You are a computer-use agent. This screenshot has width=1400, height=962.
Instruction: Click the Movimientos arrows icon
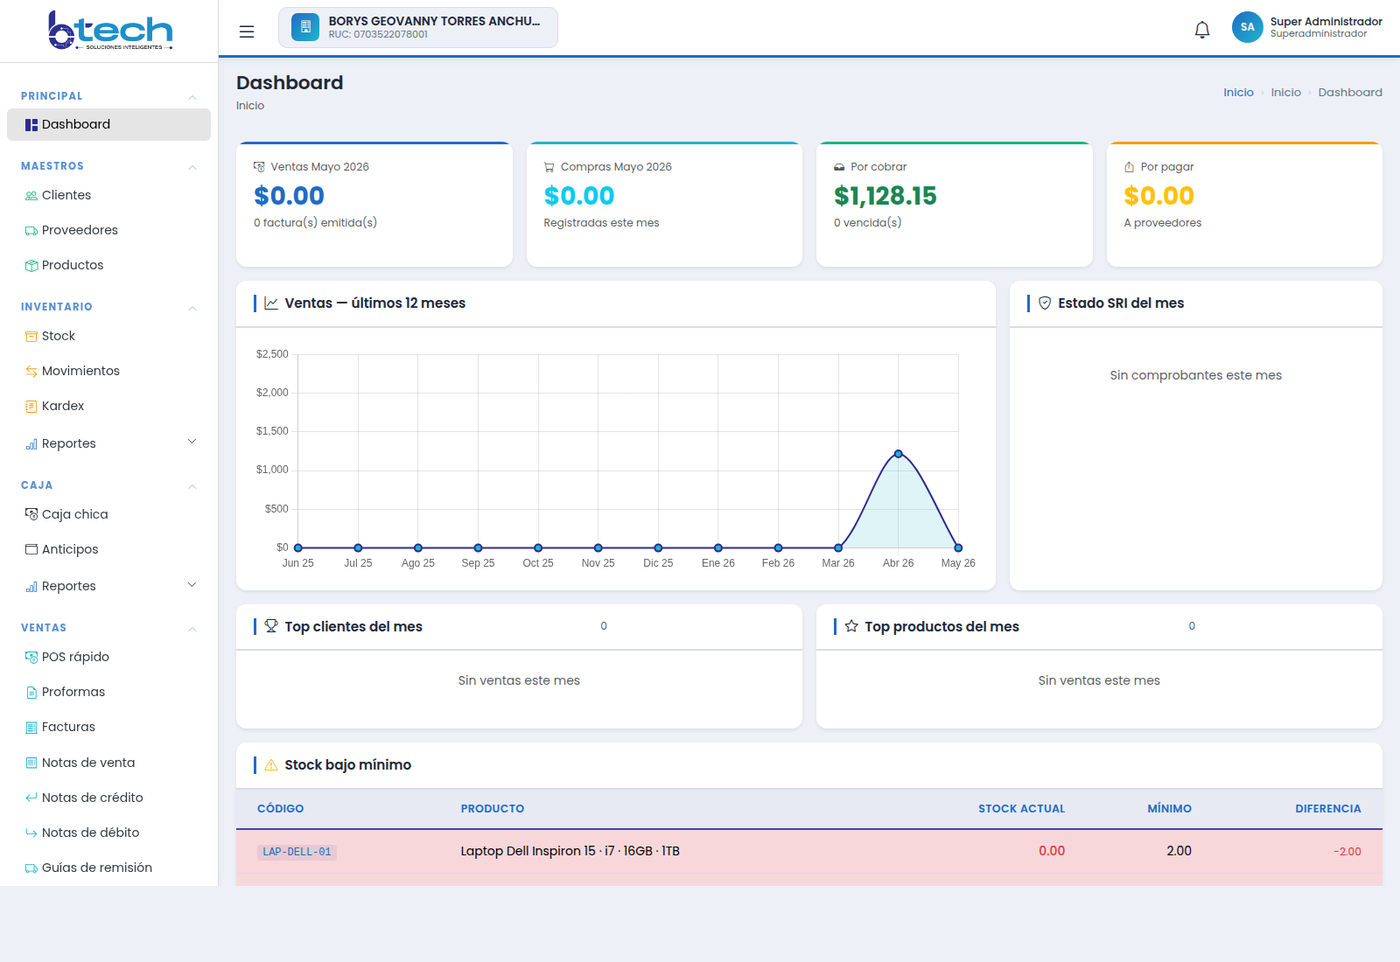pyautogui.click(x=31, y=372)
